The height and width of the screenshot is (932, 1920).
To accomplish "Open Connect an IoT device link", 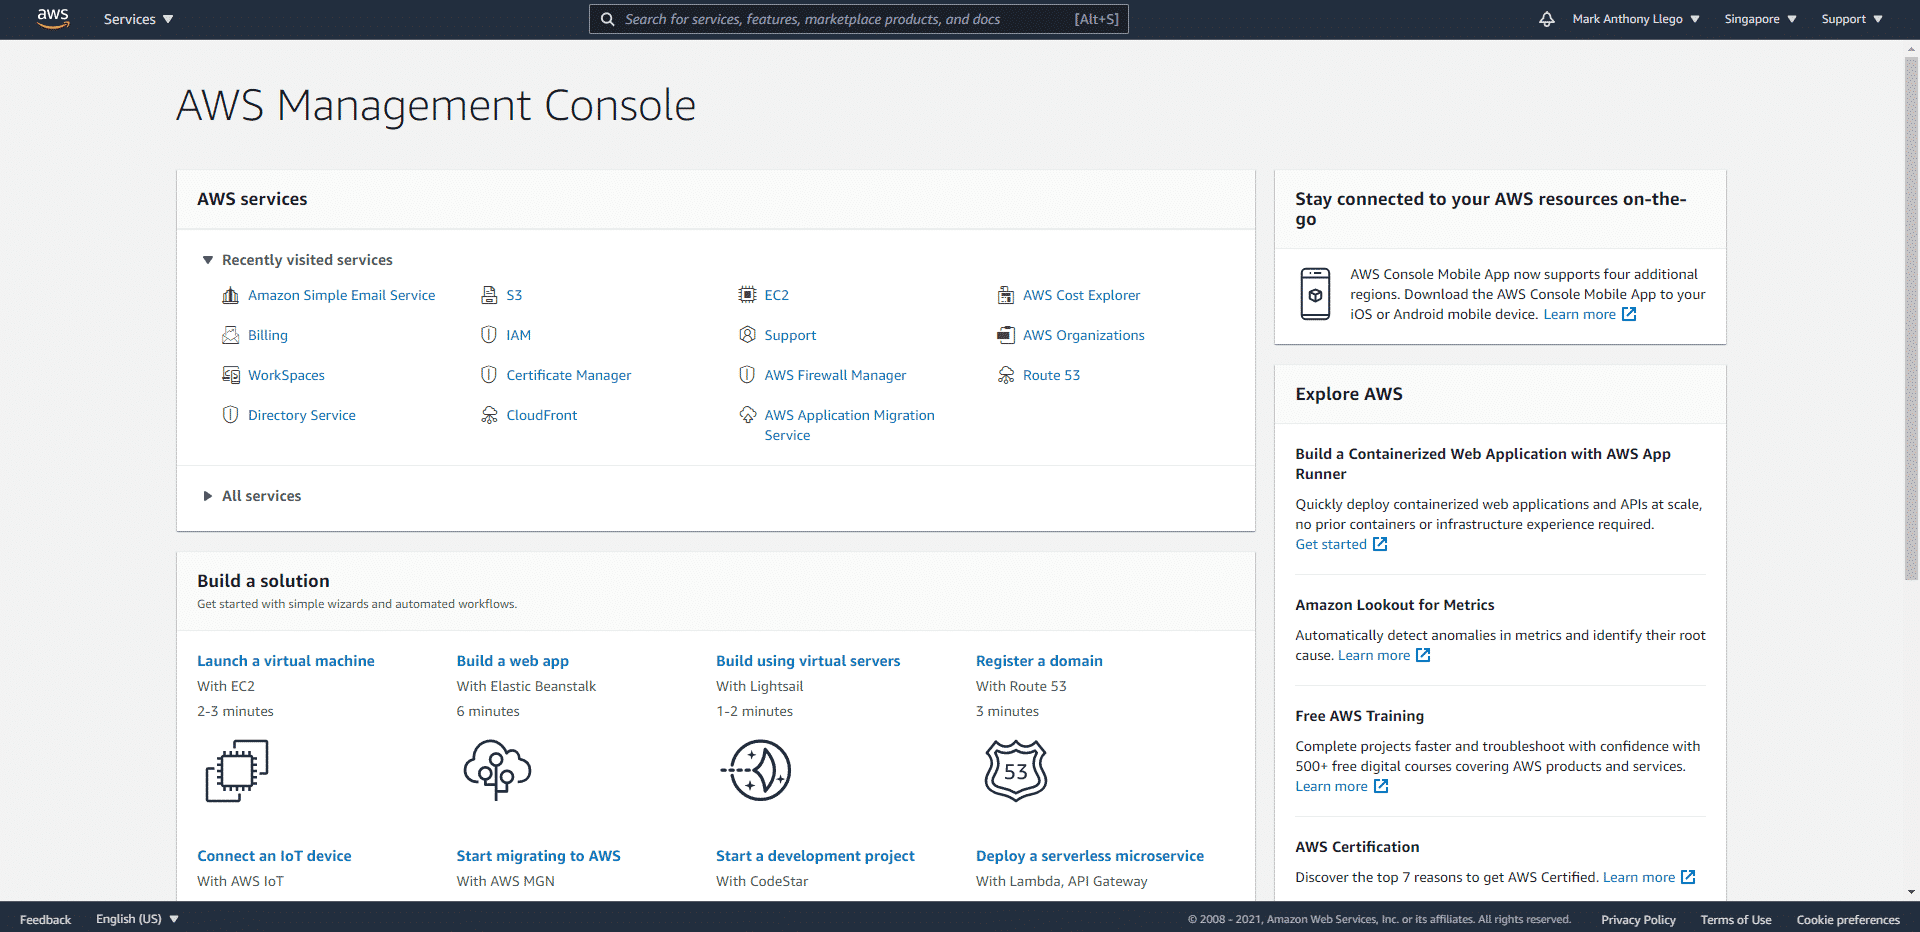I will click(274, 856).
